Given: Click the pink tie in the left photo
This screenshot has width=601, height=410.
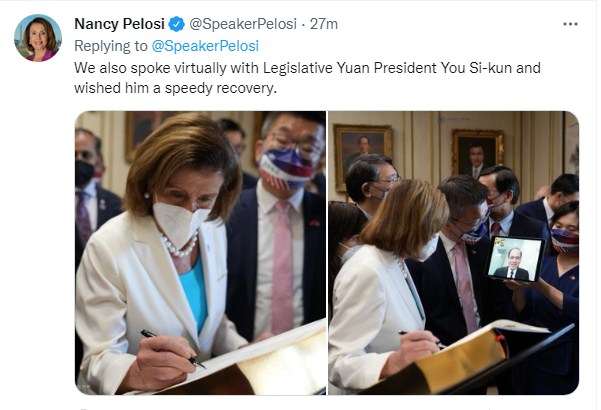Looking at the screenshot, I should point(283,267).
